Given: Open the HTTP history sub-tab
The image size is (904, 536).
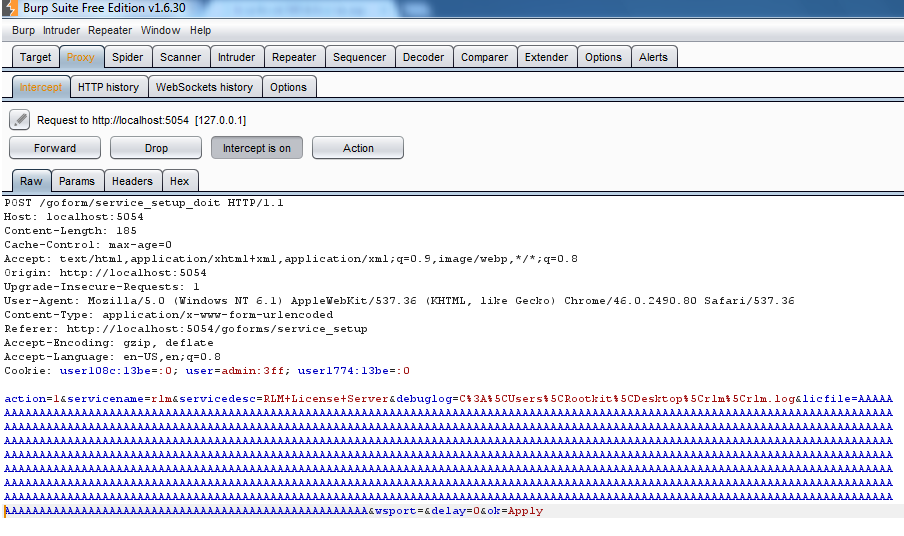Looking at the screenshot, I should pyautogui.click(x=108, y=87).
